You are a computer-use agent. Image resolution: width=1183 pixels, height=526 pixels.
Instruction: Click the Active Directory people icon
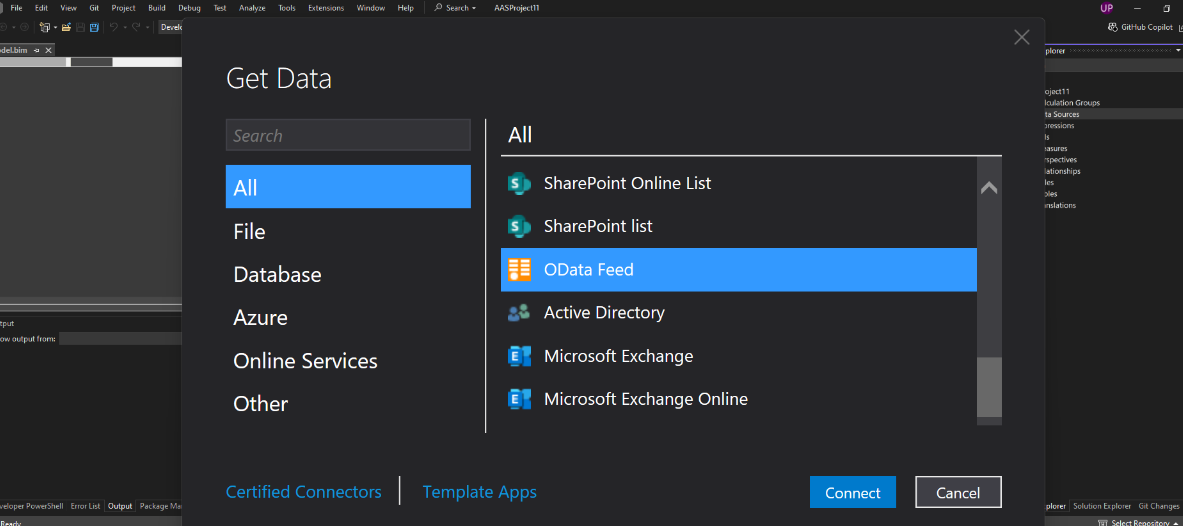point(519,312)
